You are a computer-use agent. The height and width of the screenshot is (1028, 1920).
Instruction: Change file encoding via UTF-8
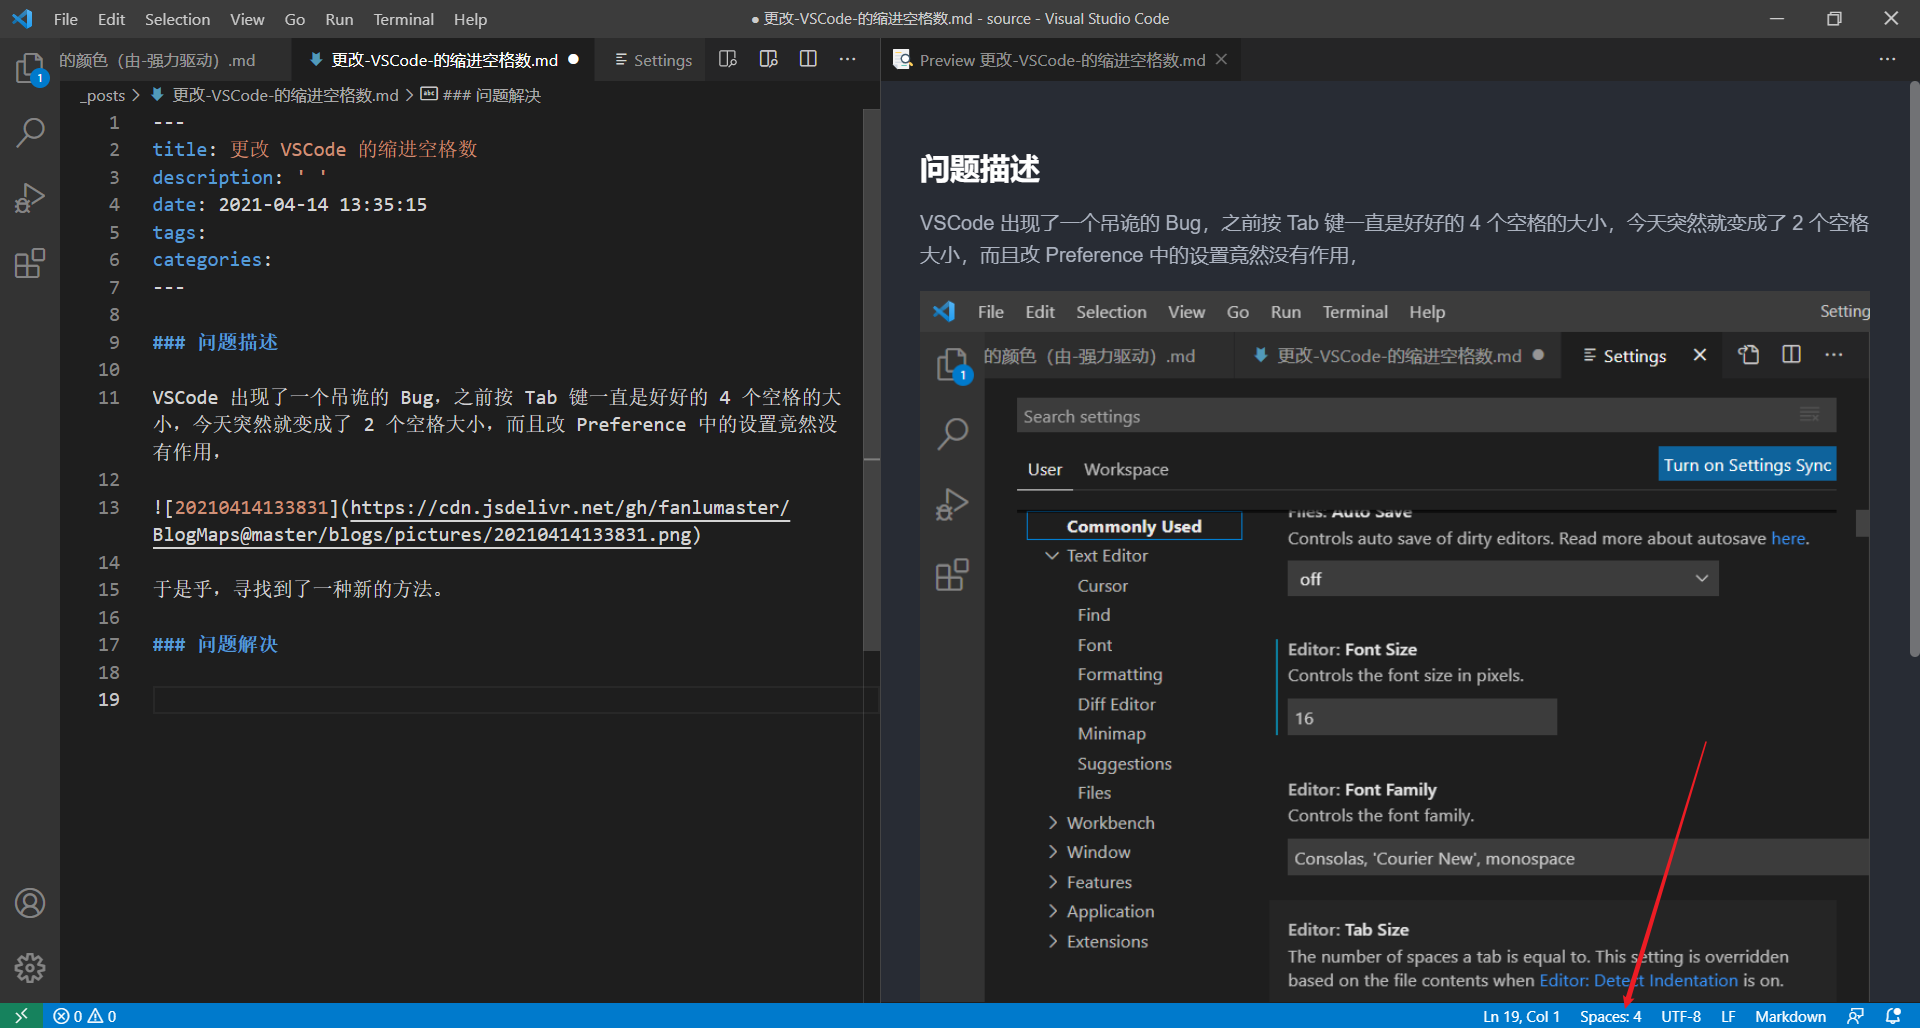(1681, 1016)
